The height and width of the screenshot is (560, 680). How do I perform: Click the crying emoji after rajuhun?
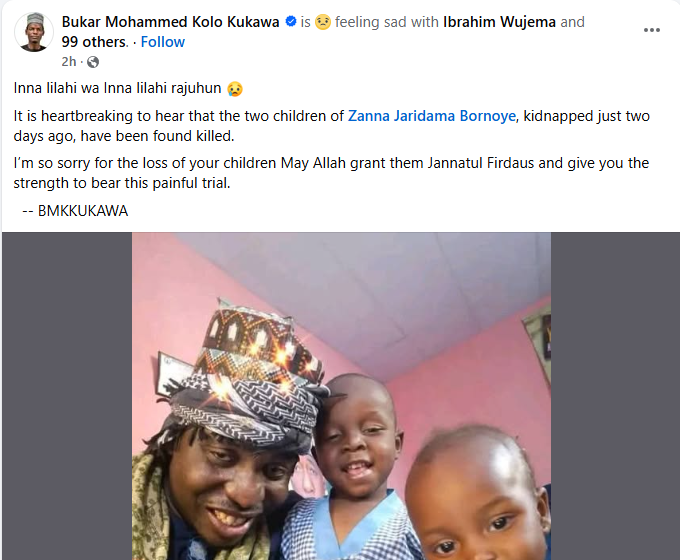pos(235,88)
